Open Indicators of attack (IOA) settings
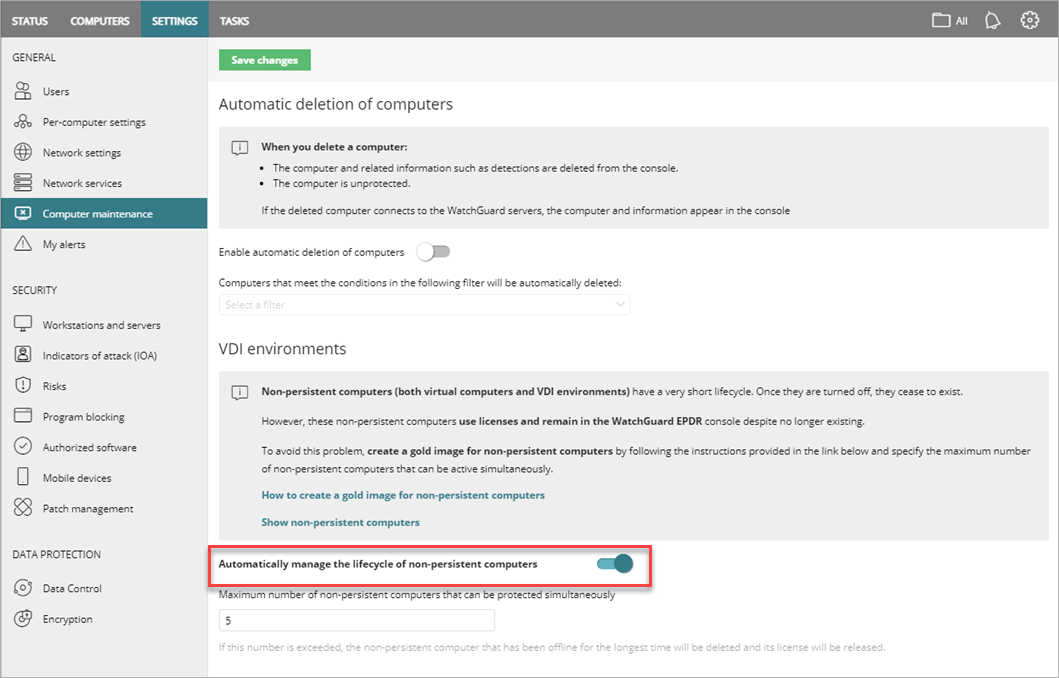 coord(98,353)
